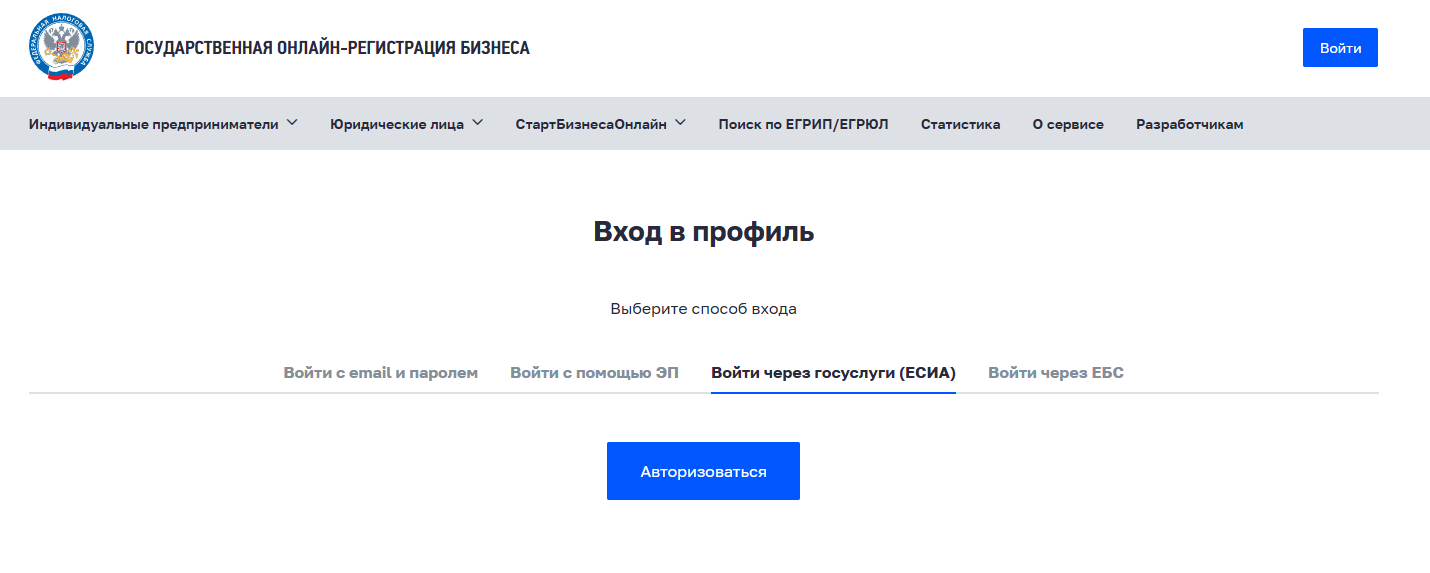
Task: Click the Federal Tax Service logo
Action: point(62,48)
